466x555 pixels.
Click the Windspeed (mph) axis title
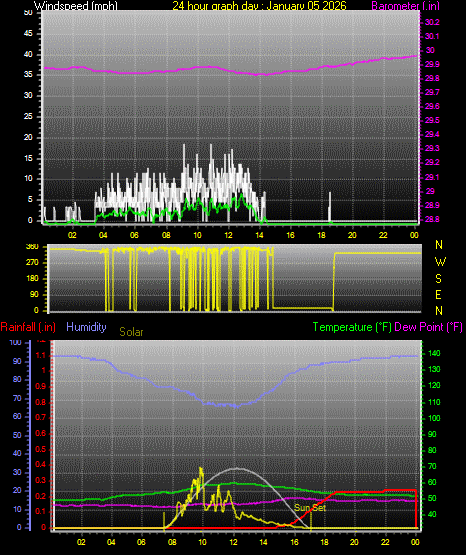click(76, 6)
